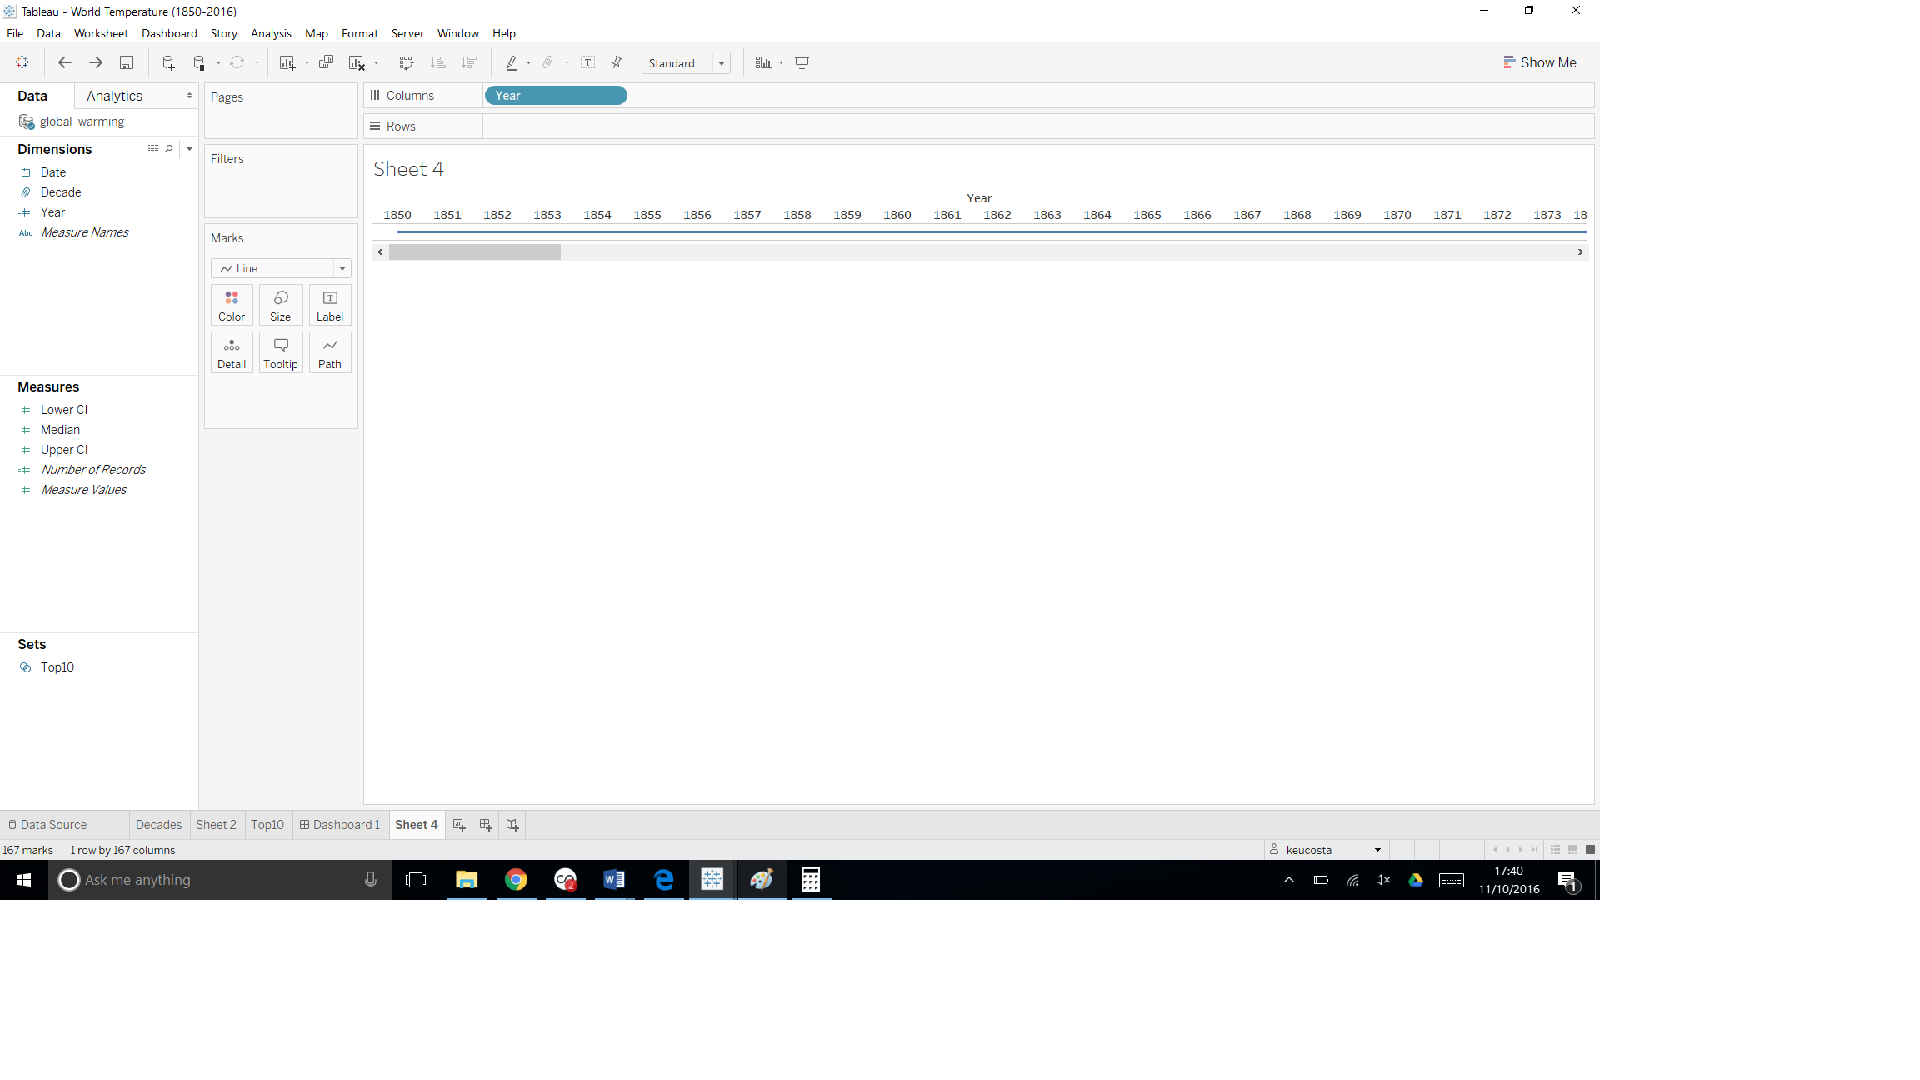1920x1080 pixels.
Task: Click the Duplicate sheet icon
Action: pos(326,63)
